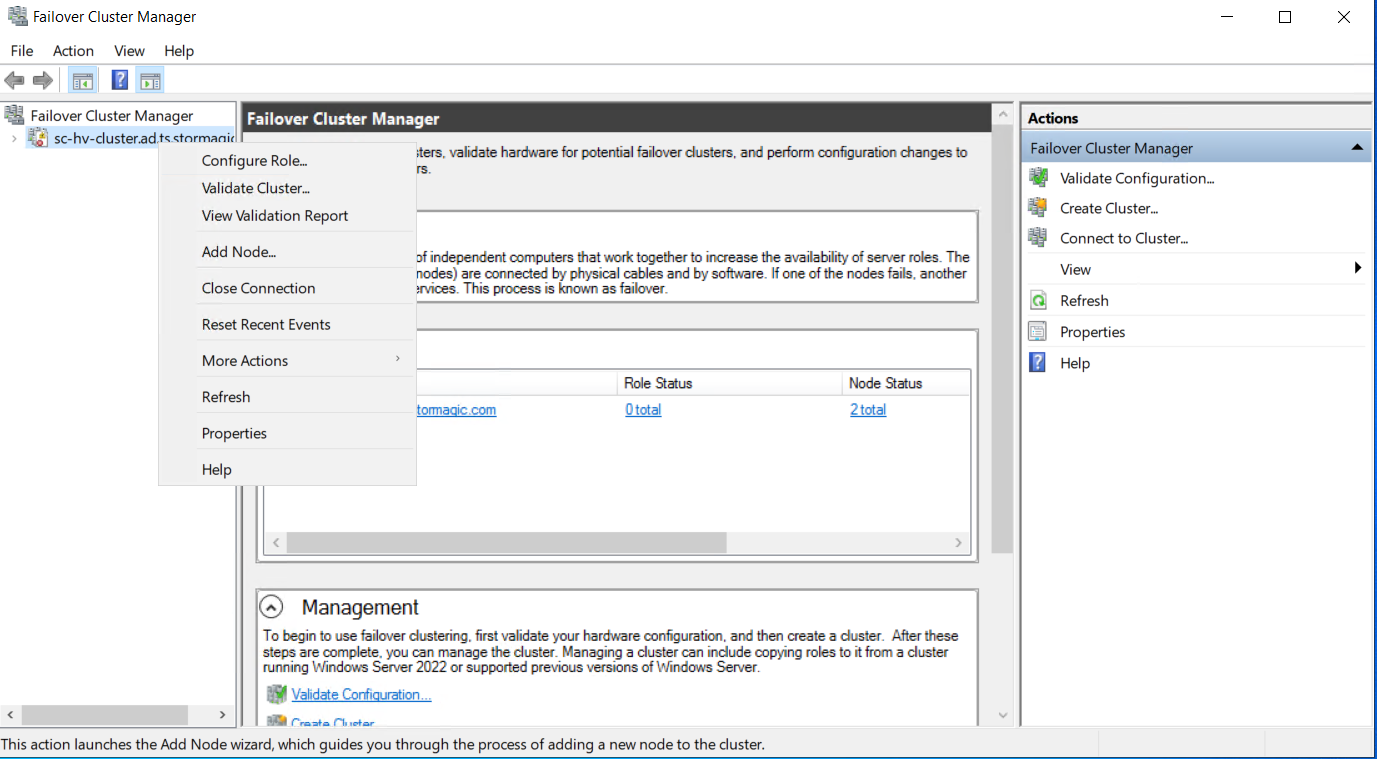Click the tree pane horizontal scrollbar thumb

[x=104, y=715]
